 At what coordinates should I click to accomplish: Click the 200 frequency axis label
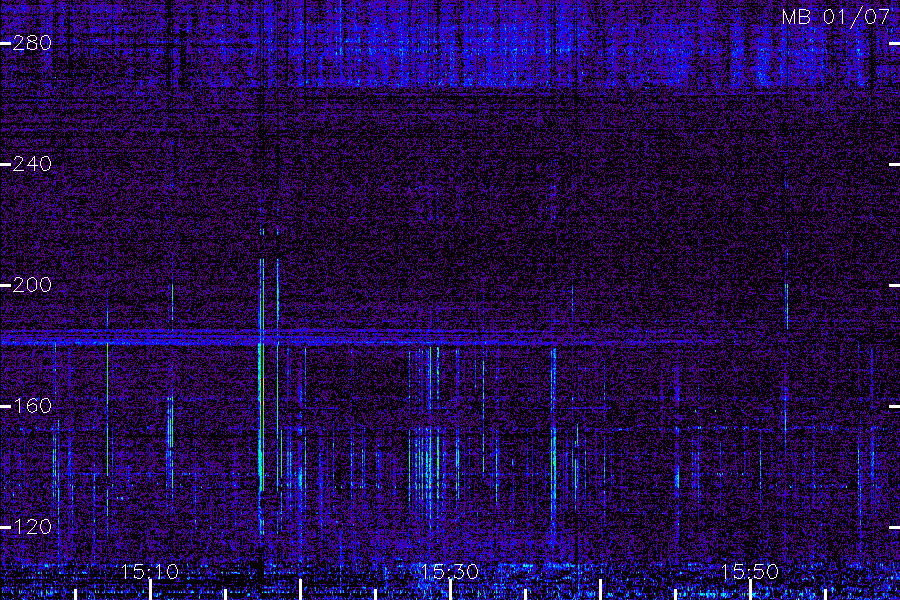coord(32,285)
